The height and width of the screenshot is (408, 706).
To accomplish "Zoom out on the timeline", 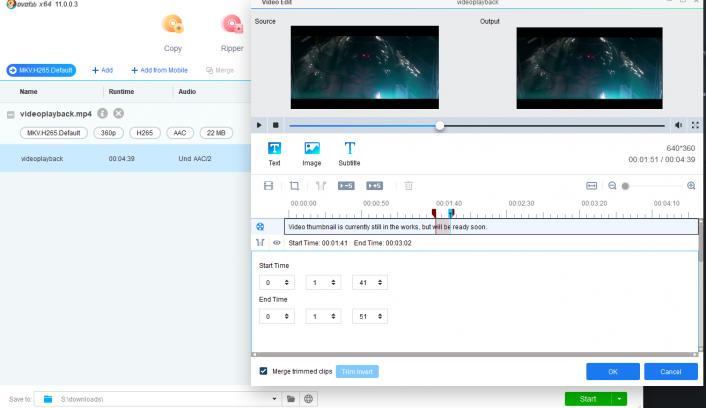I will pos(612,186).
